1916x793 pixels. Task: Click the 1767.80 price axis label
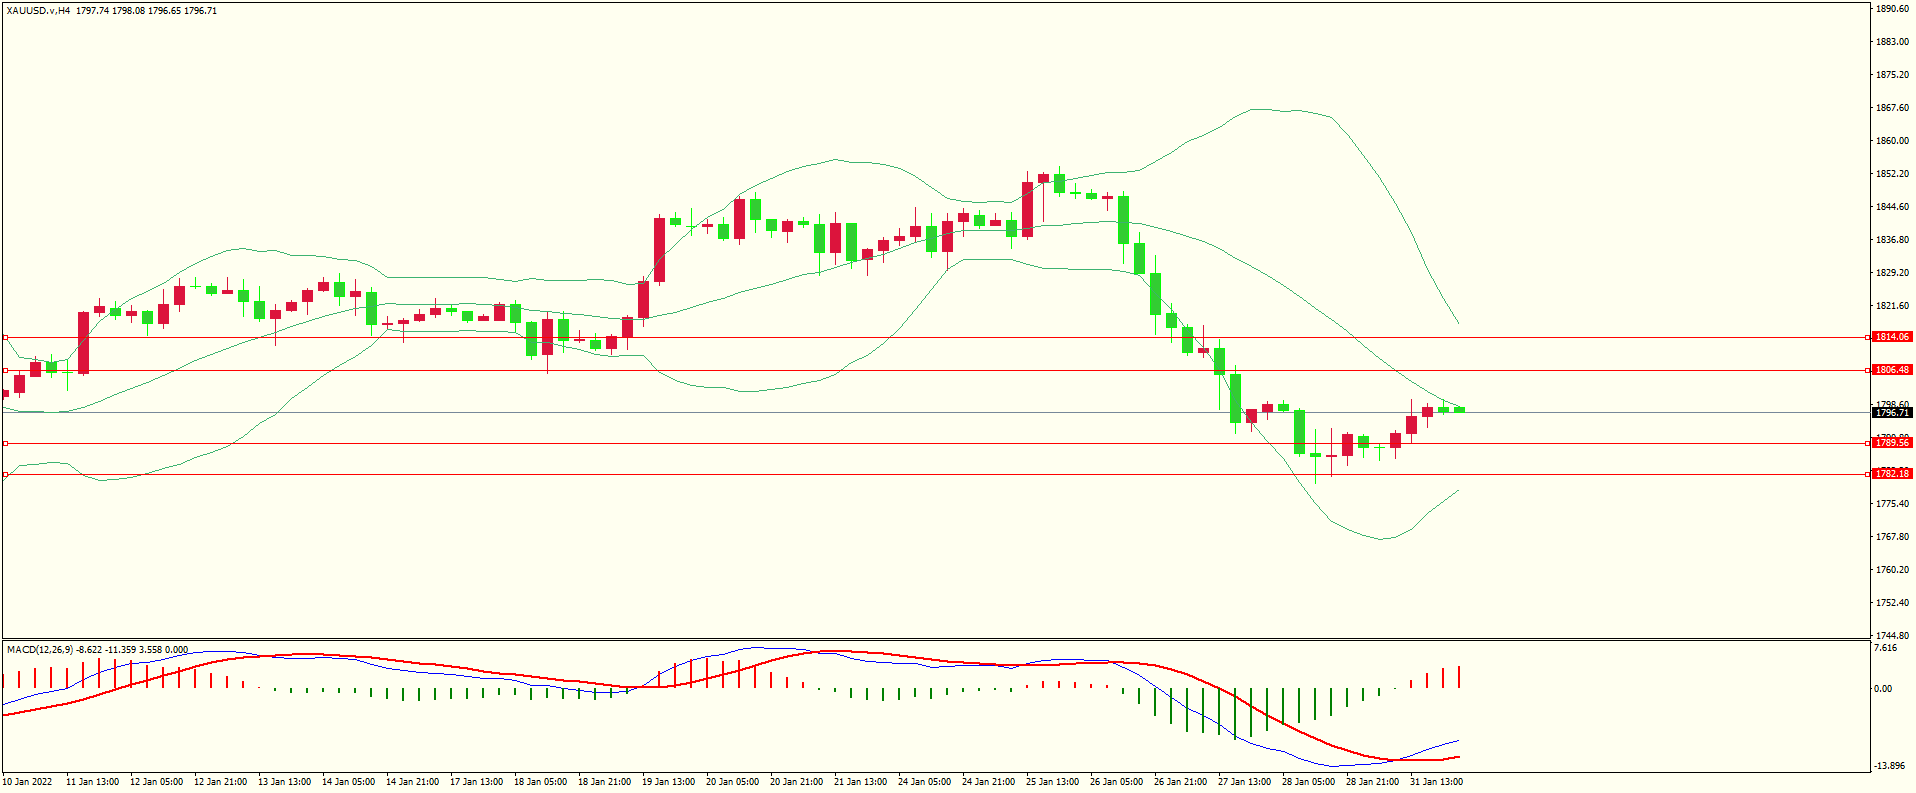[x=1892, y=537]
